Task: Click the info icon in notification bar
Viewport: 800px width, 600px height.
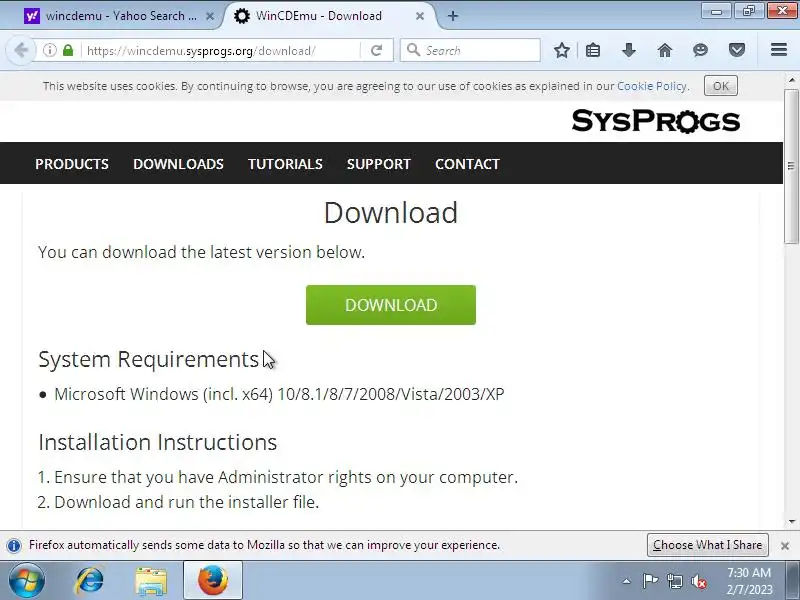Action: (14, 545)
